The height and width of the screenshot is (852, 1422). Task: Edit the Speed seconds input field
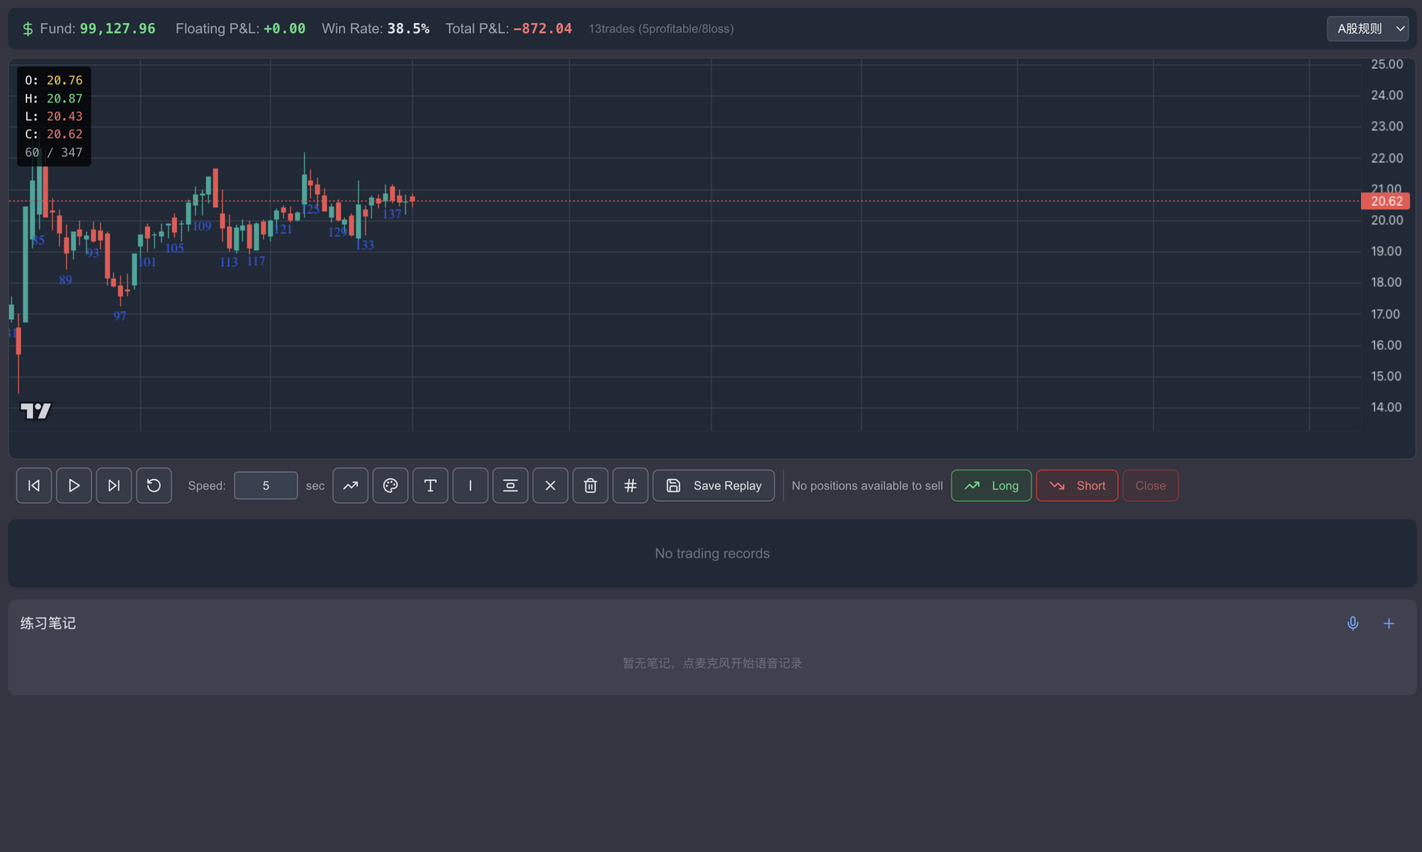(266, 486)
